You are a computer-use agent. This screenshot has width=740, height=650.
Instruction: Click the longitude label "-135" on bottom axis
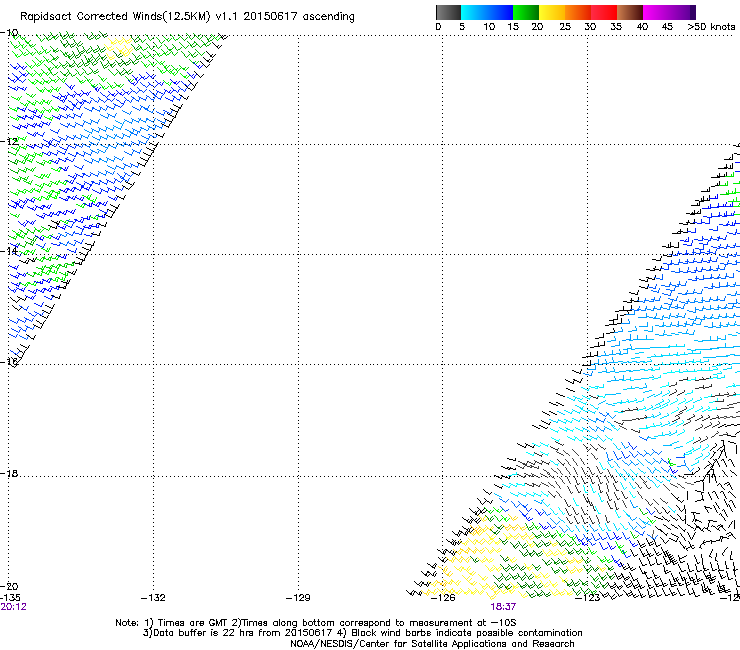click(10, 598)
